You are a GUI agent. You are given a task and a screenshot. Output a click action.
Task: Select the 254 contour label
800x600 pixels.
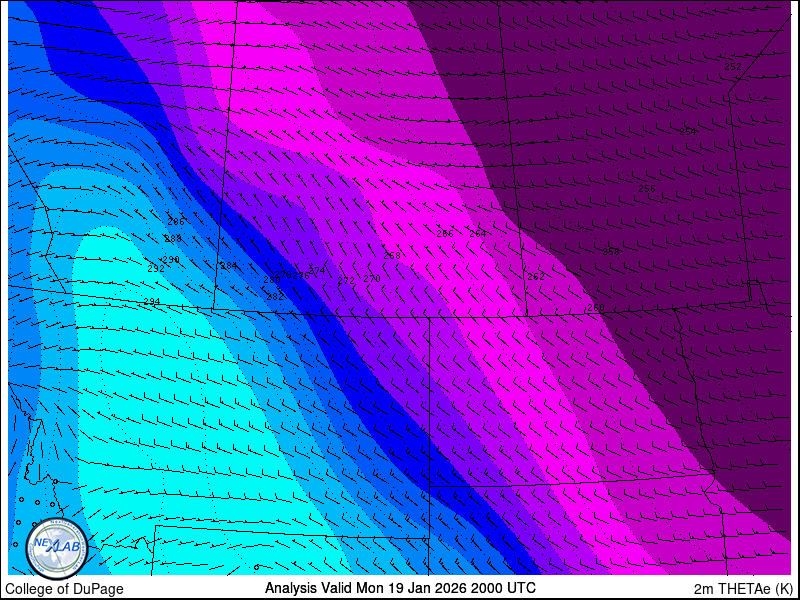688,132
